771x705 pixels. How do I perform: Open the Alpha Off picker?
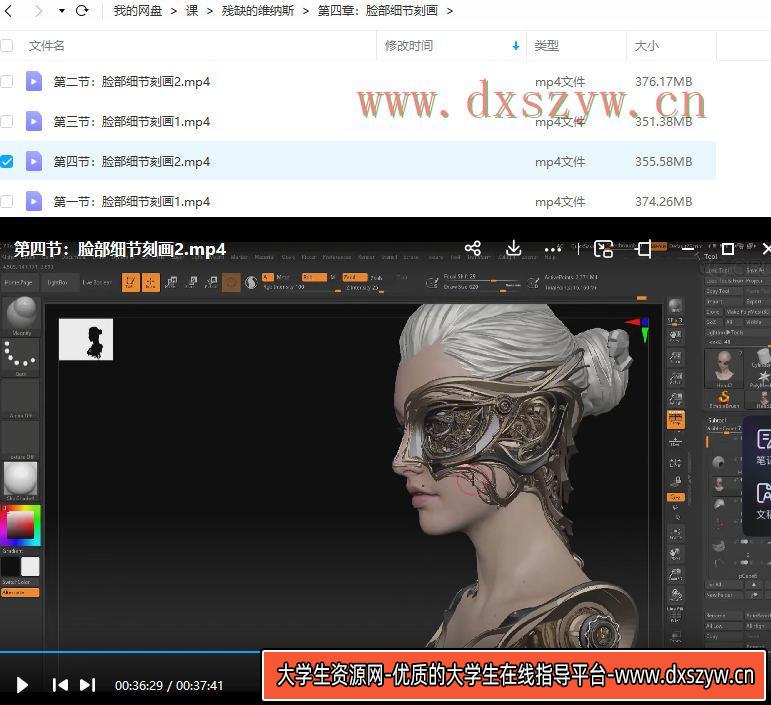[x=21, y=399]
